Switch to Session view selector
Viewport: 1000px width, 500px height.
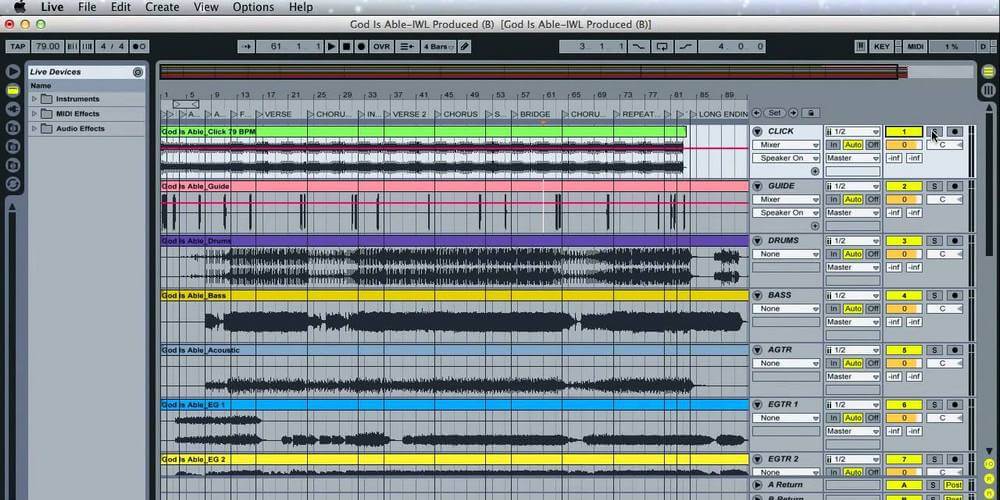pos(989,91)
